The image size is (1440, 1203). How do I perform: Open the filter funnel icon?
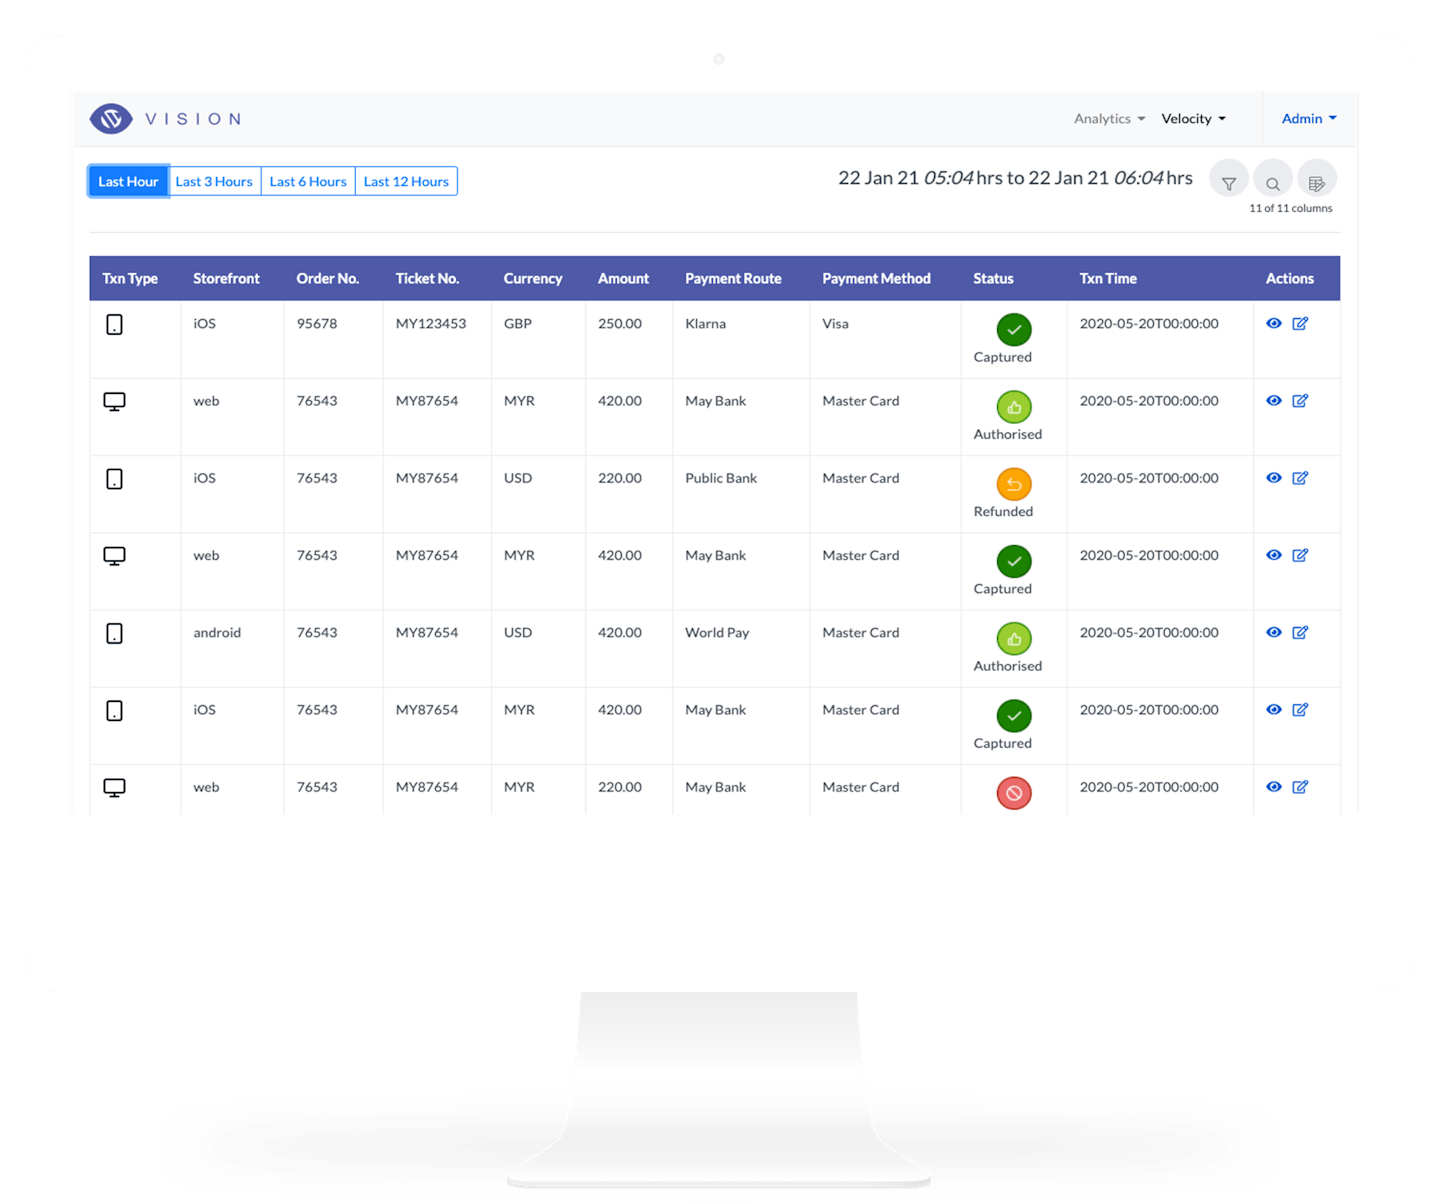[x=1229, y=182]
